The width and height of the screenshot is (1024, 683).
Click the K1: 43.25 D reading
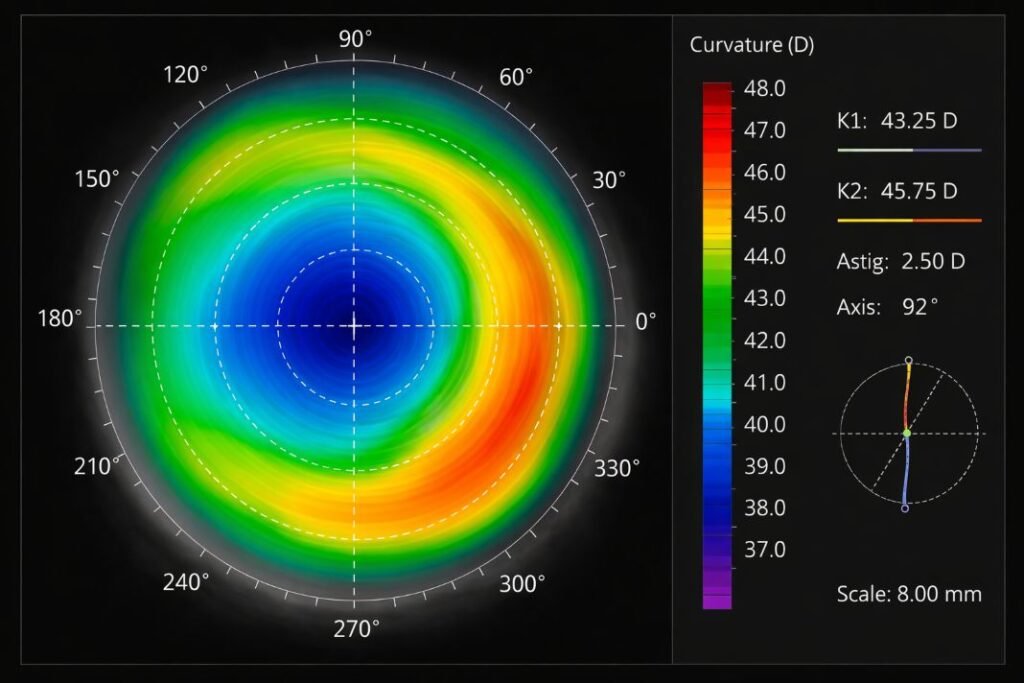[897, 121]
